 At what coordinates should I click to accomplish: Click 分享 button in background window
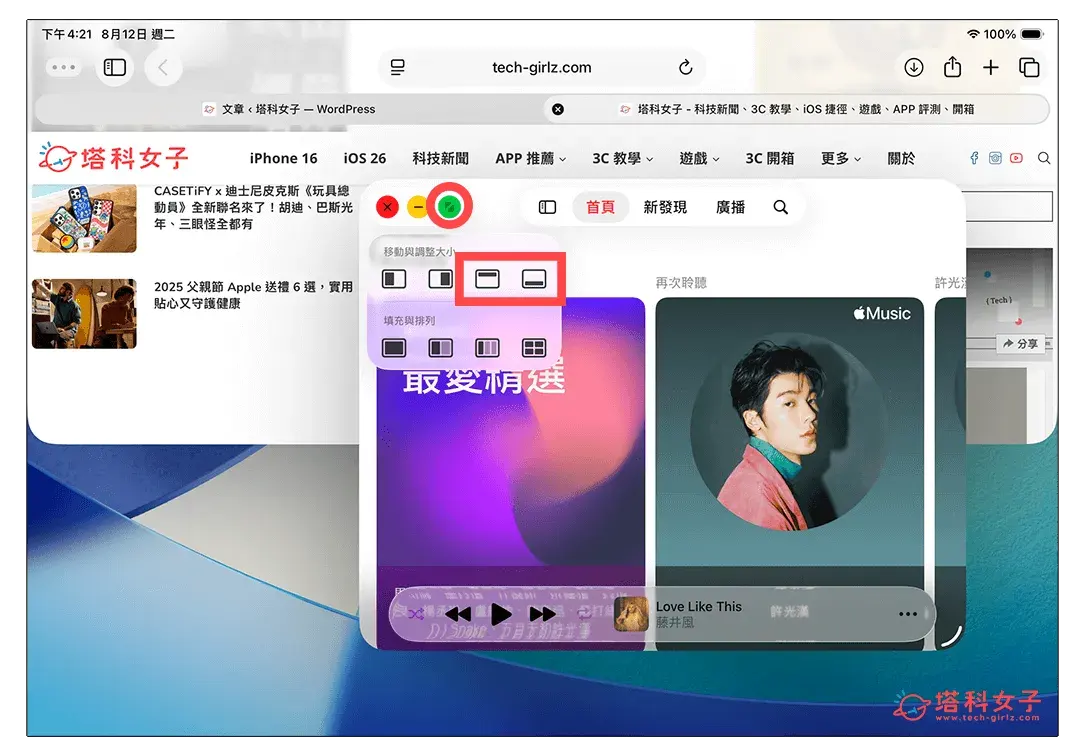tap(1021, 344)
